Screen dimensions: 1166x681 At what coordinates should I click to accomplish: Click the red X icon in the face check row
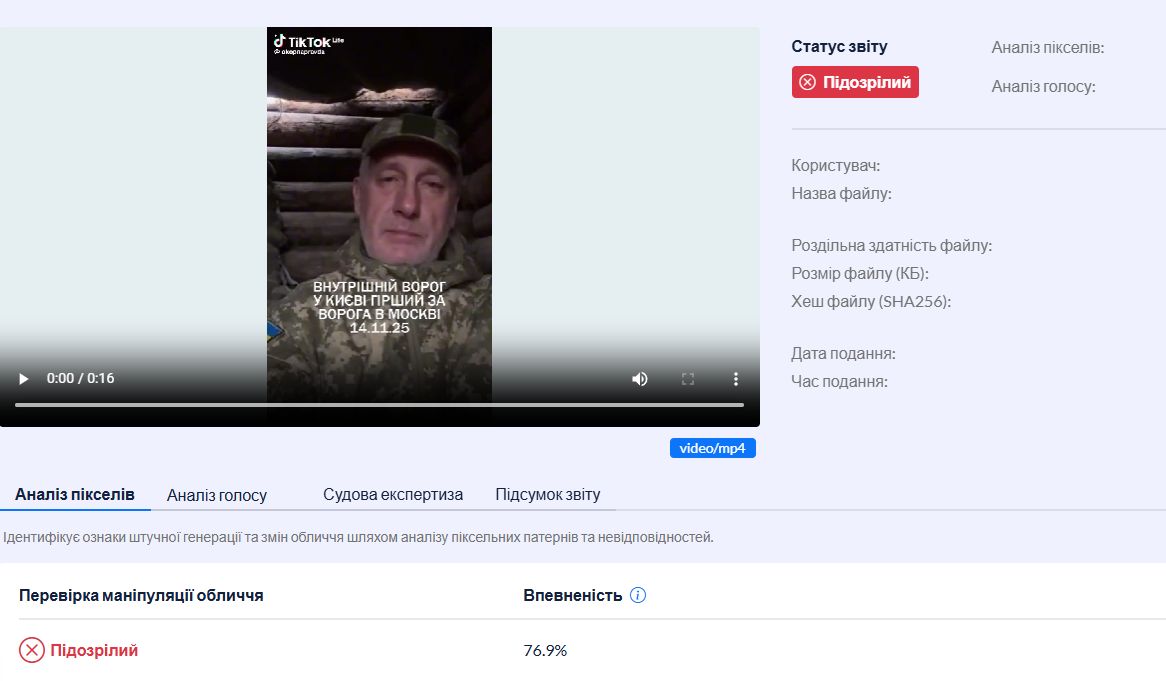(x=32, y=650)
